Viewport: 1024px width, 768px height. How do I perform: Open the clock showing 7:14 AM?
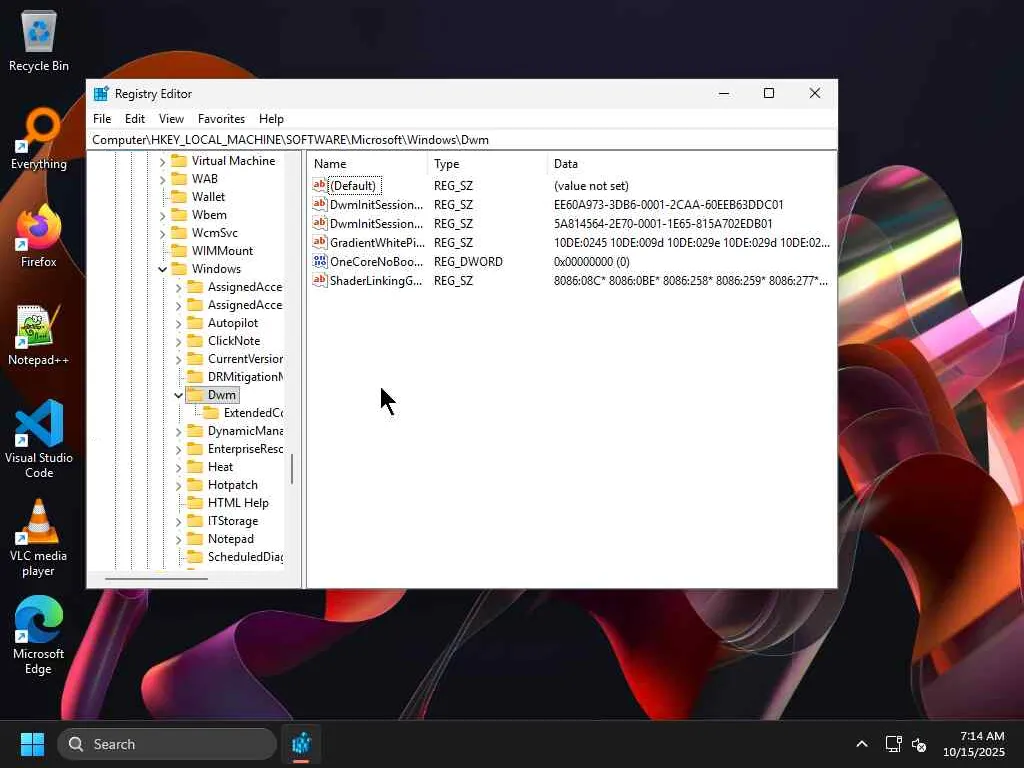coord(974,744)
